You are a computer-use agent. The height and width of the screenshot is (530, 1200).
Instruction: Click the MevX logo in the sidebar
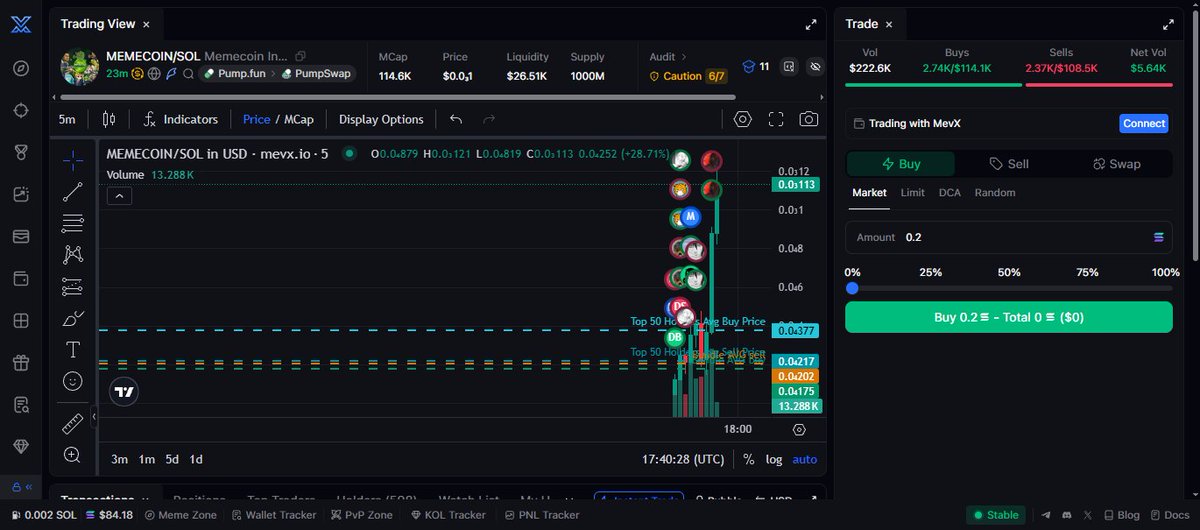21,25
